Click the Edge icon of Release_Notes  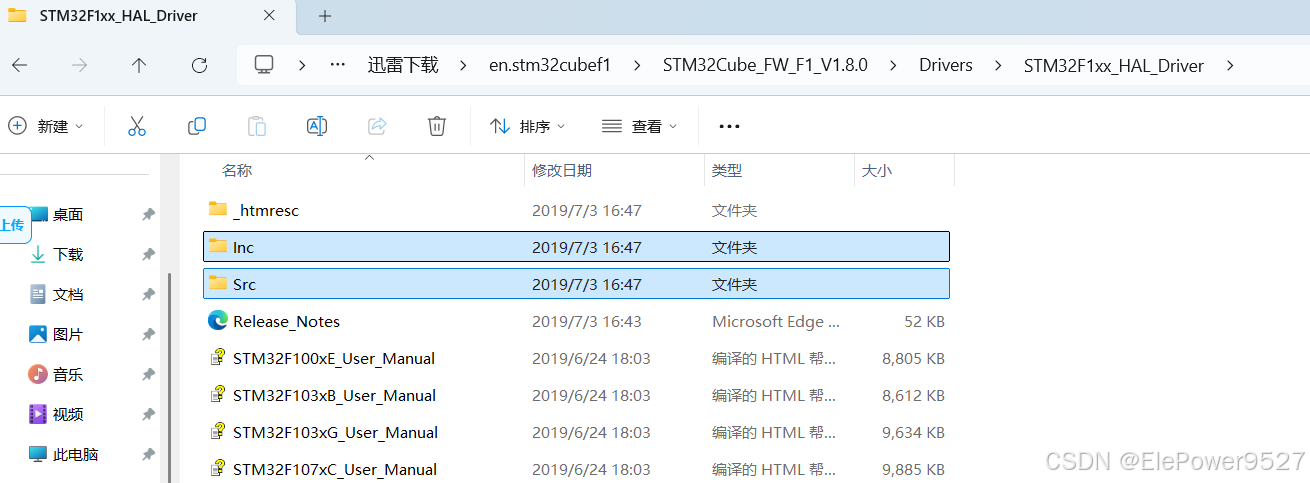coord(218,321)
